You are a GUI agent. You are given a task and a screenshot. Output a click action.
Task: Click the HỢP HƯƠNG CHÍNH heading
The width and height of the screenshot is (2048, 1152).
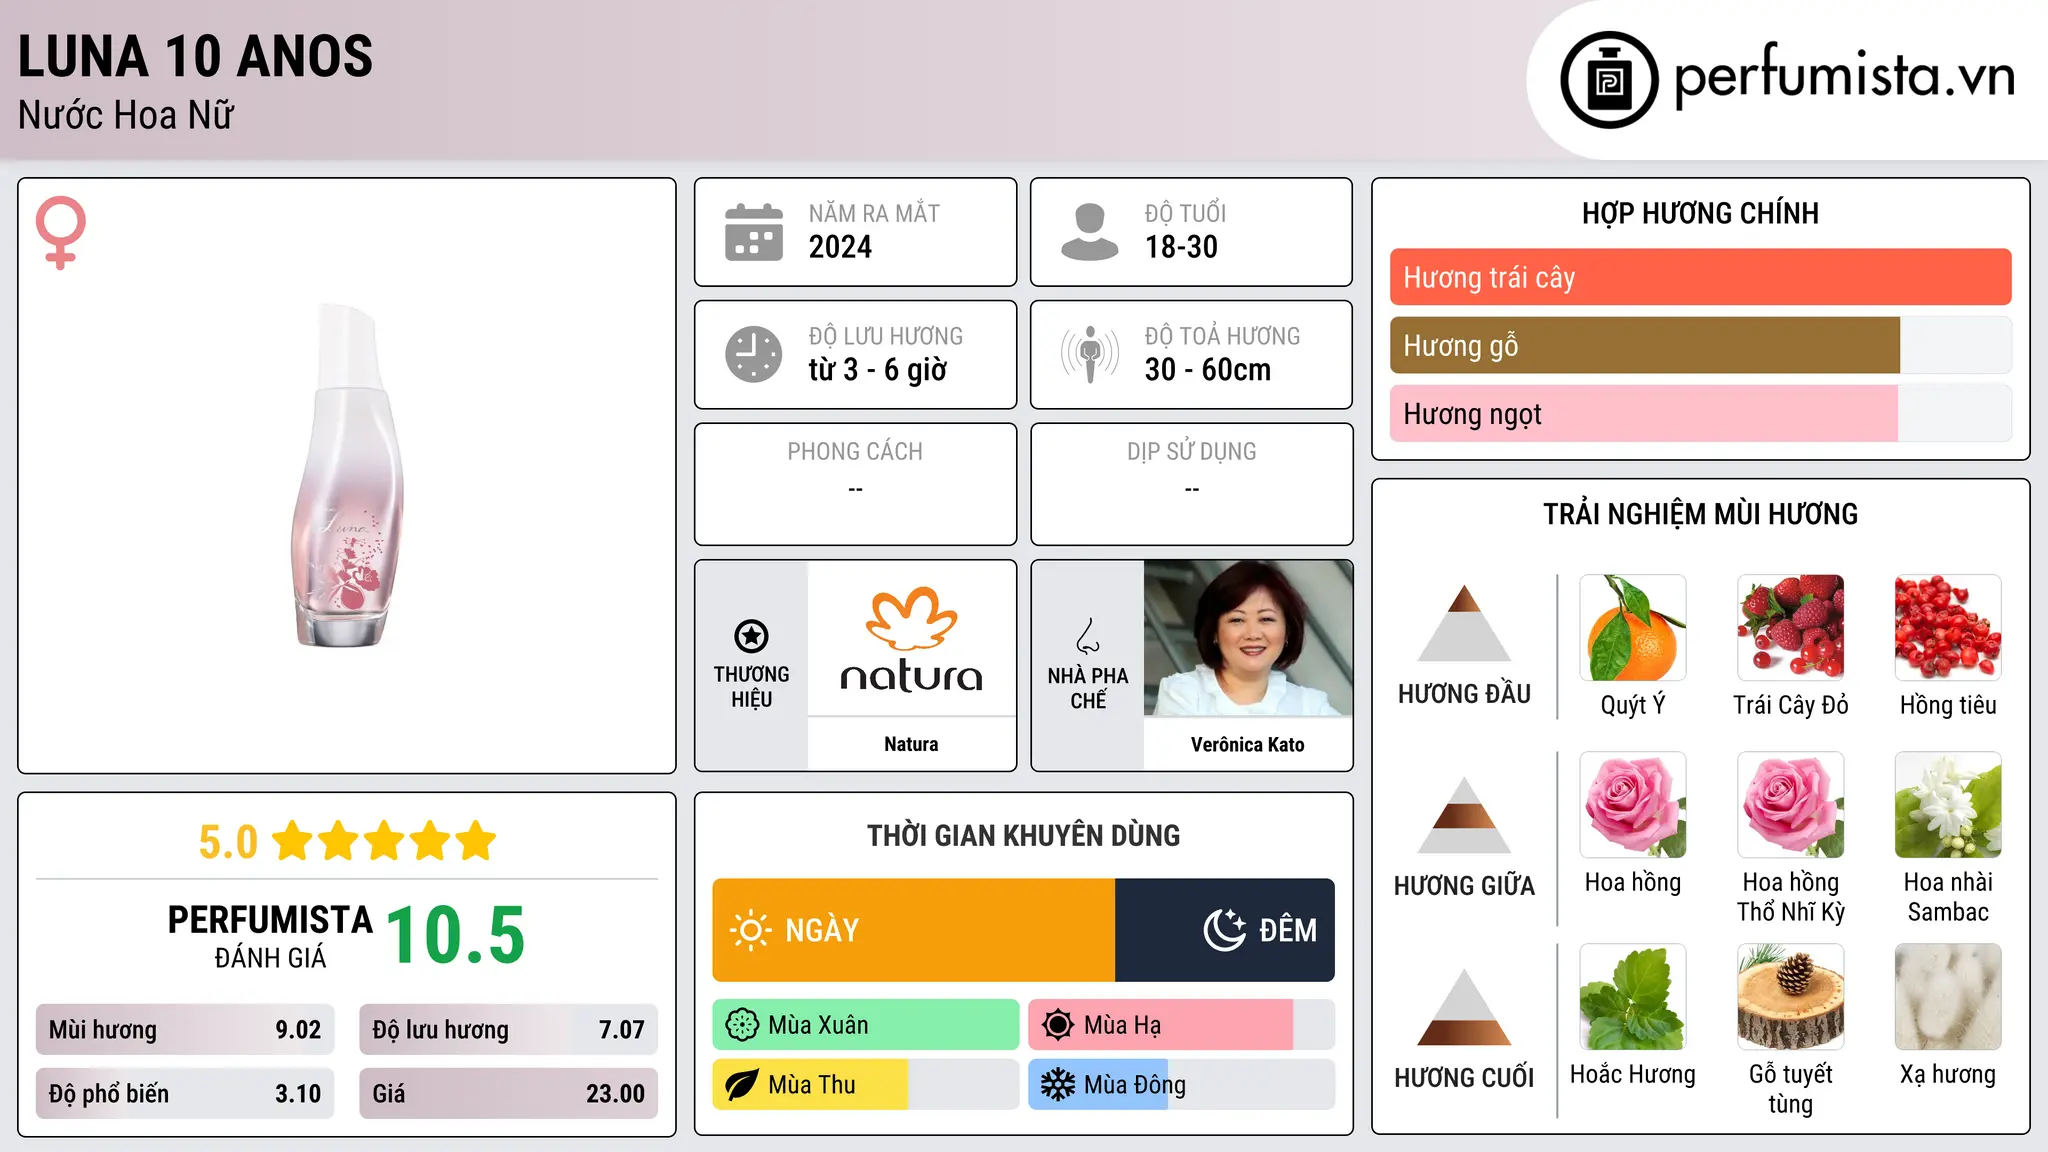tap(1700, 214)
